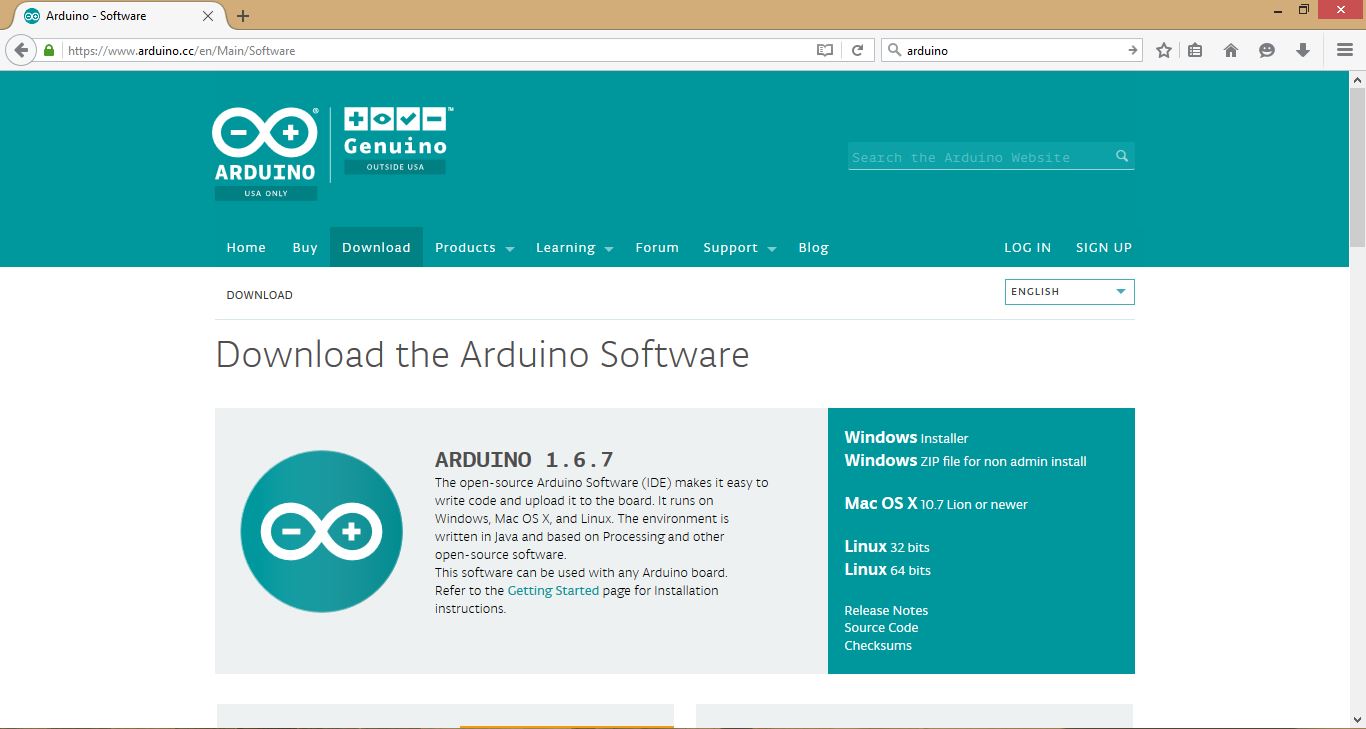Open Firefox bookmarks list icon

tap(1195, 49)
